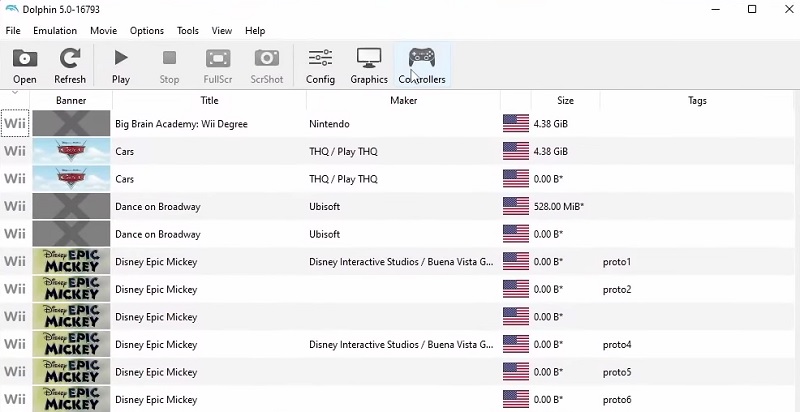Open the Graphics settings icon
This screenshot has width=800, height=412.
point(369,66)
